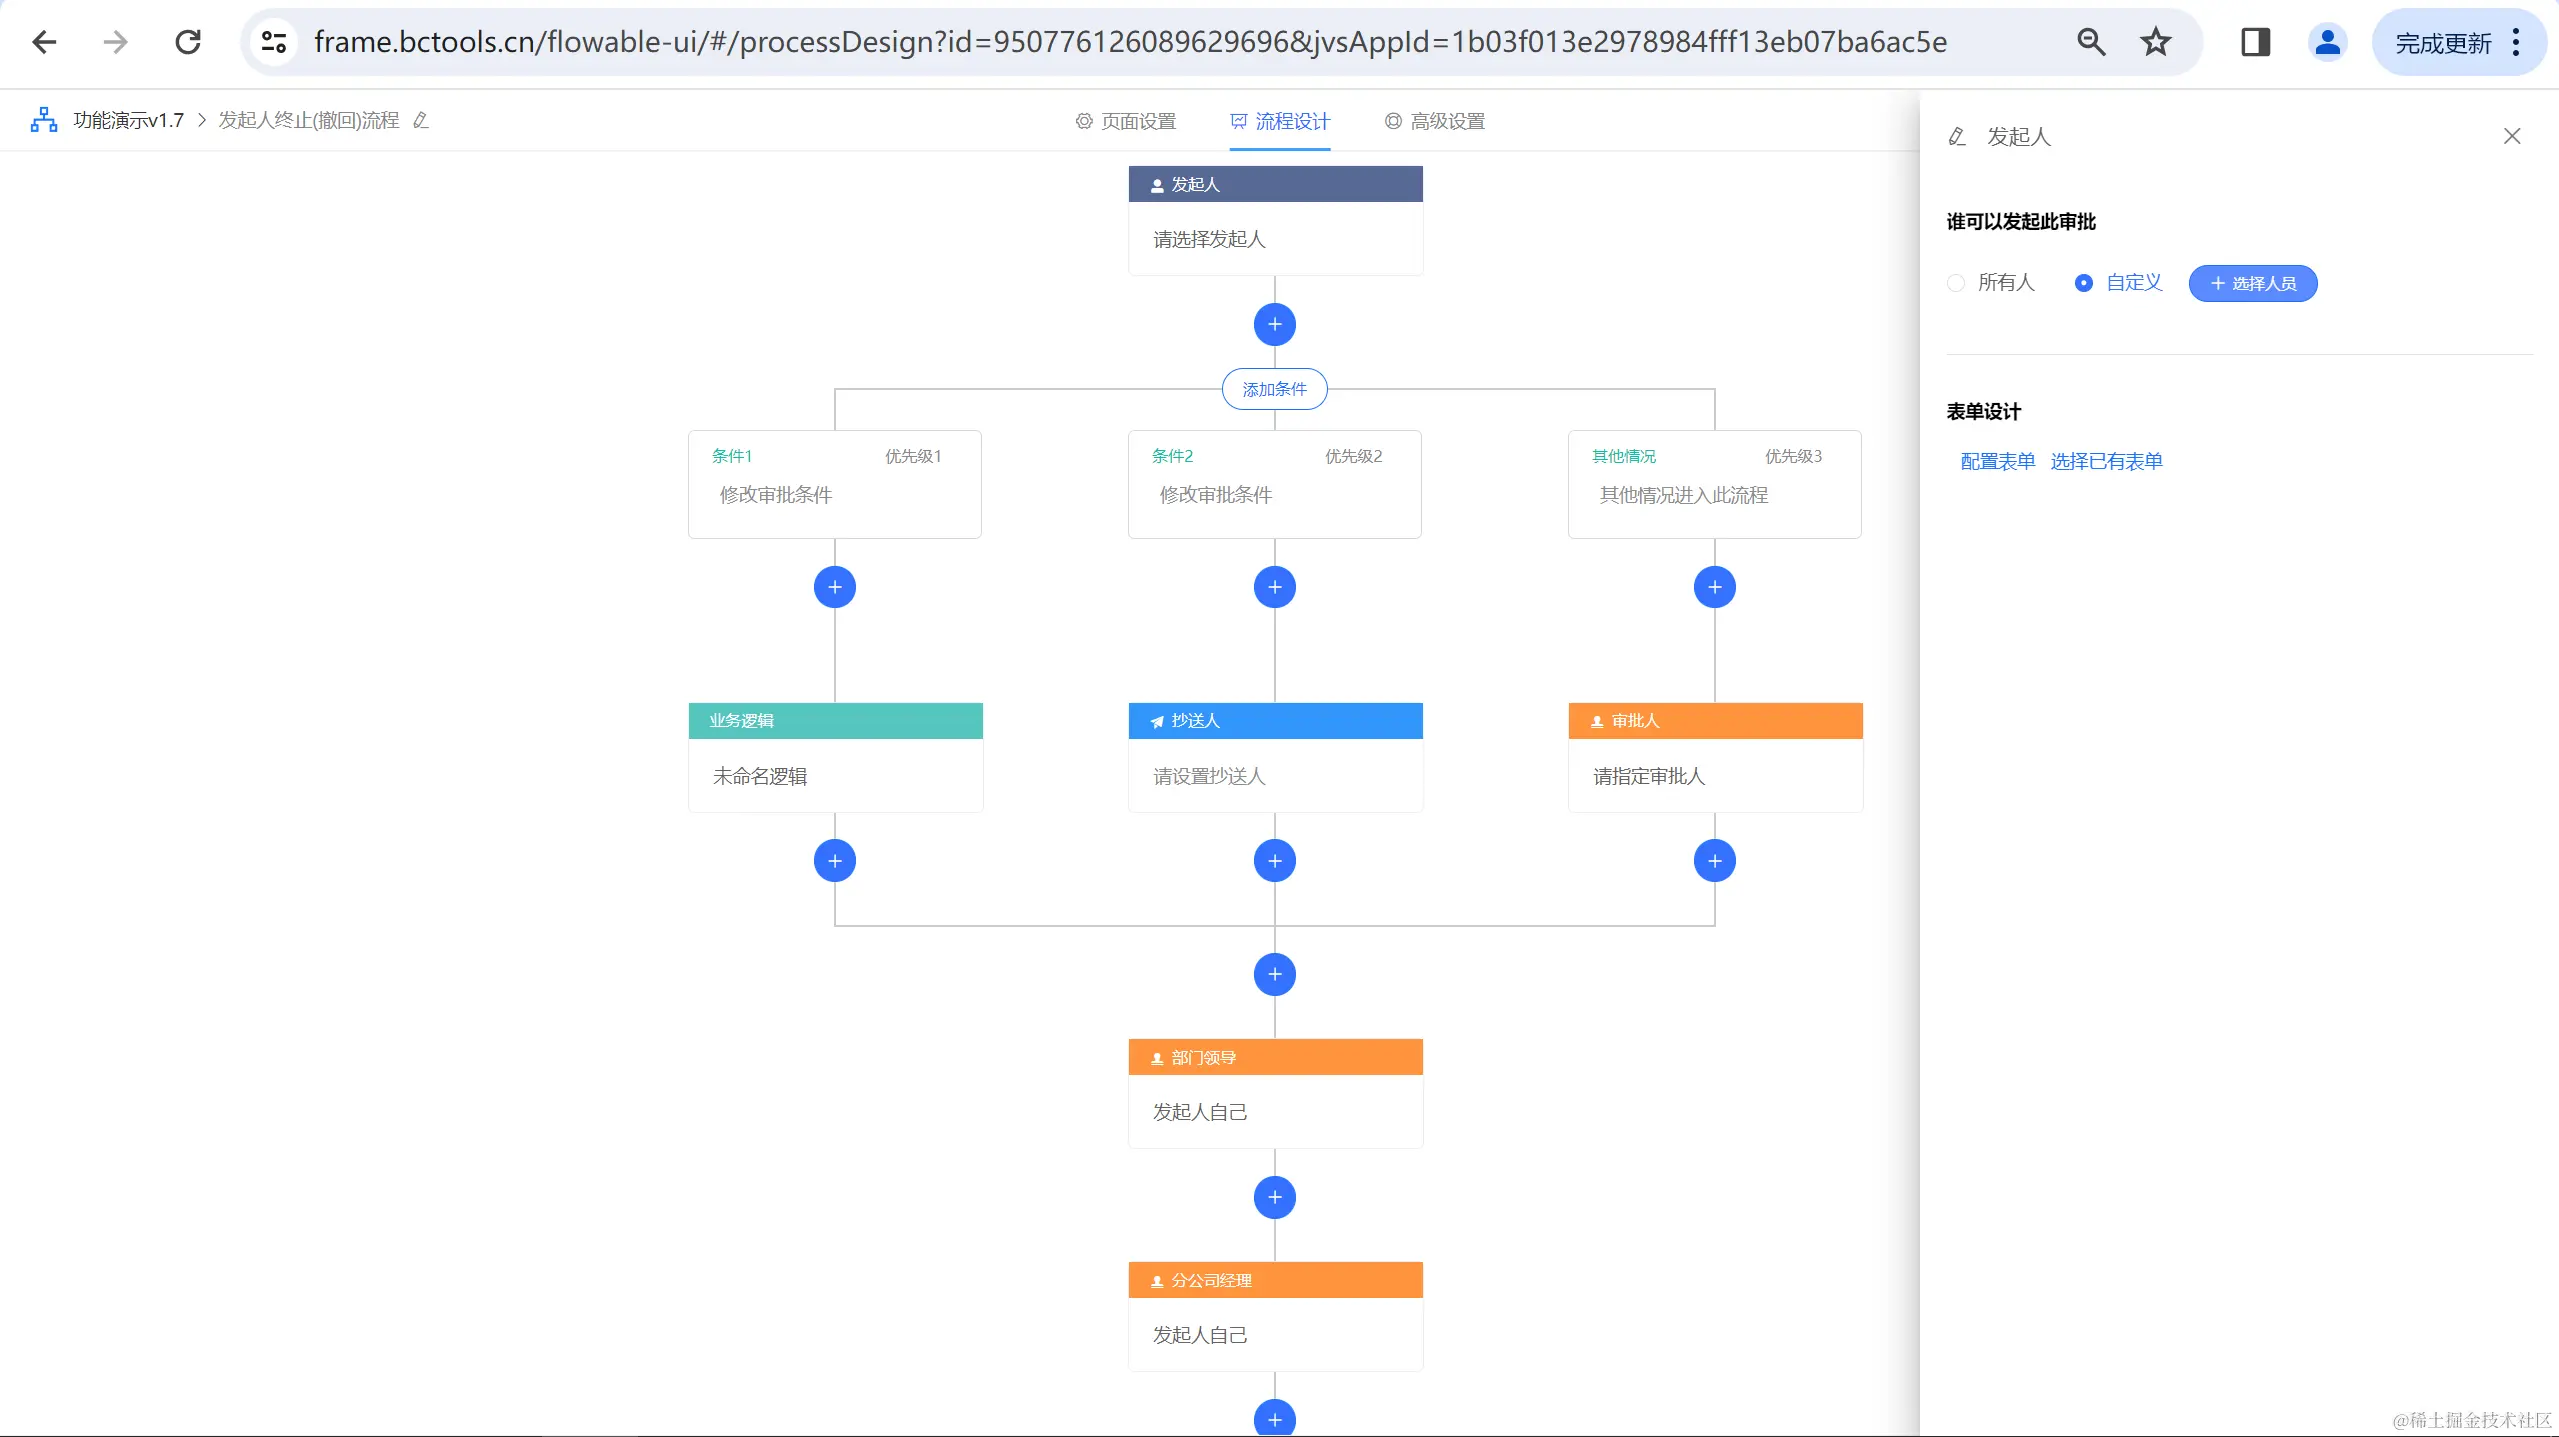Select the 所有人 radio option
This screenshot has width=2559, height=1437.
pos(1956,283)
